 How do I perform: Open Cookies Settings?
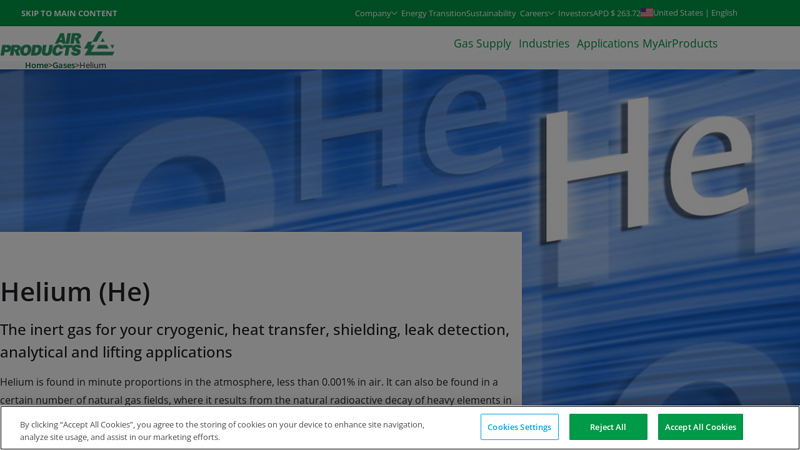(519, 427)
